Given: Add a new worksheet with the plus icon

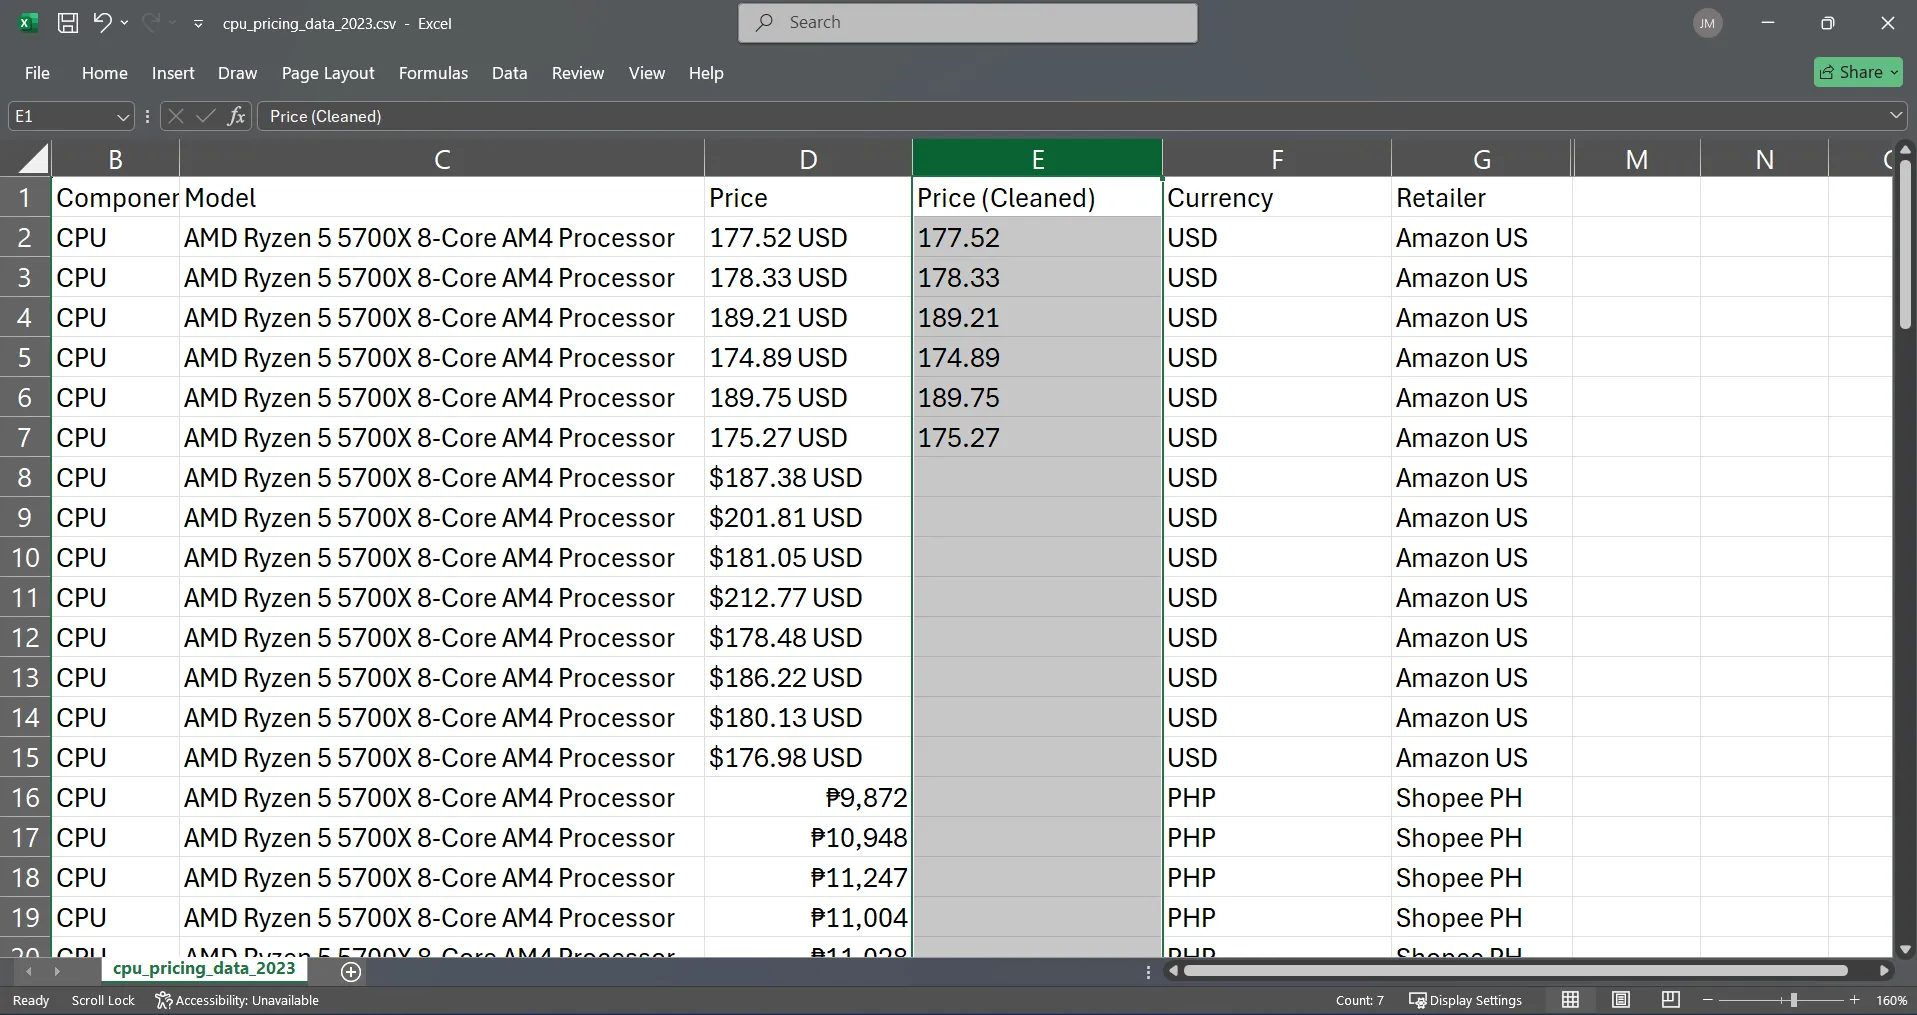Looking at the screenshot, I should tap(350, 971).
